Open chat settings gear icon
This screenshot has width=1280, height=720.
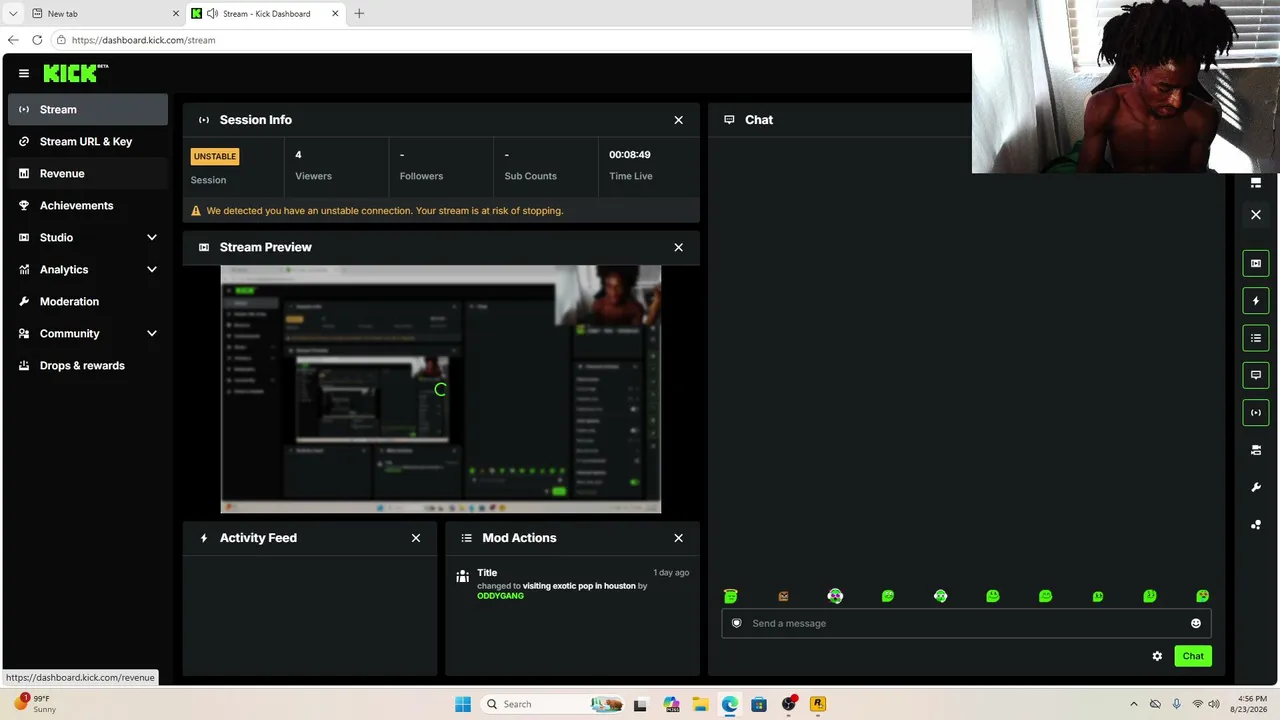(1157, 656)
